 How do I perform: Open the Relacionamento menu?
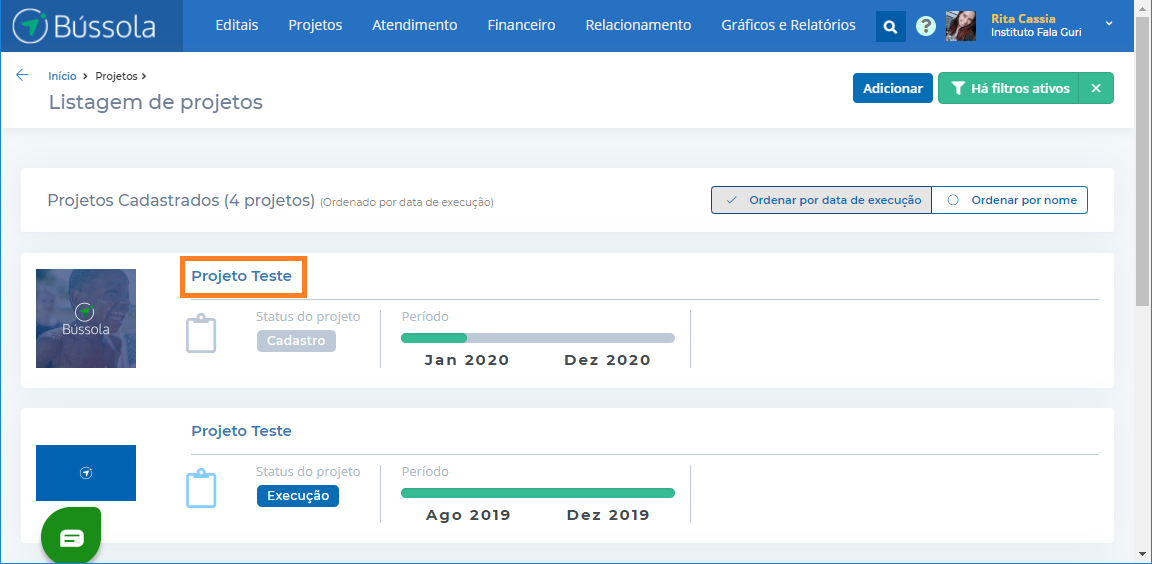[x=638, y=25]
